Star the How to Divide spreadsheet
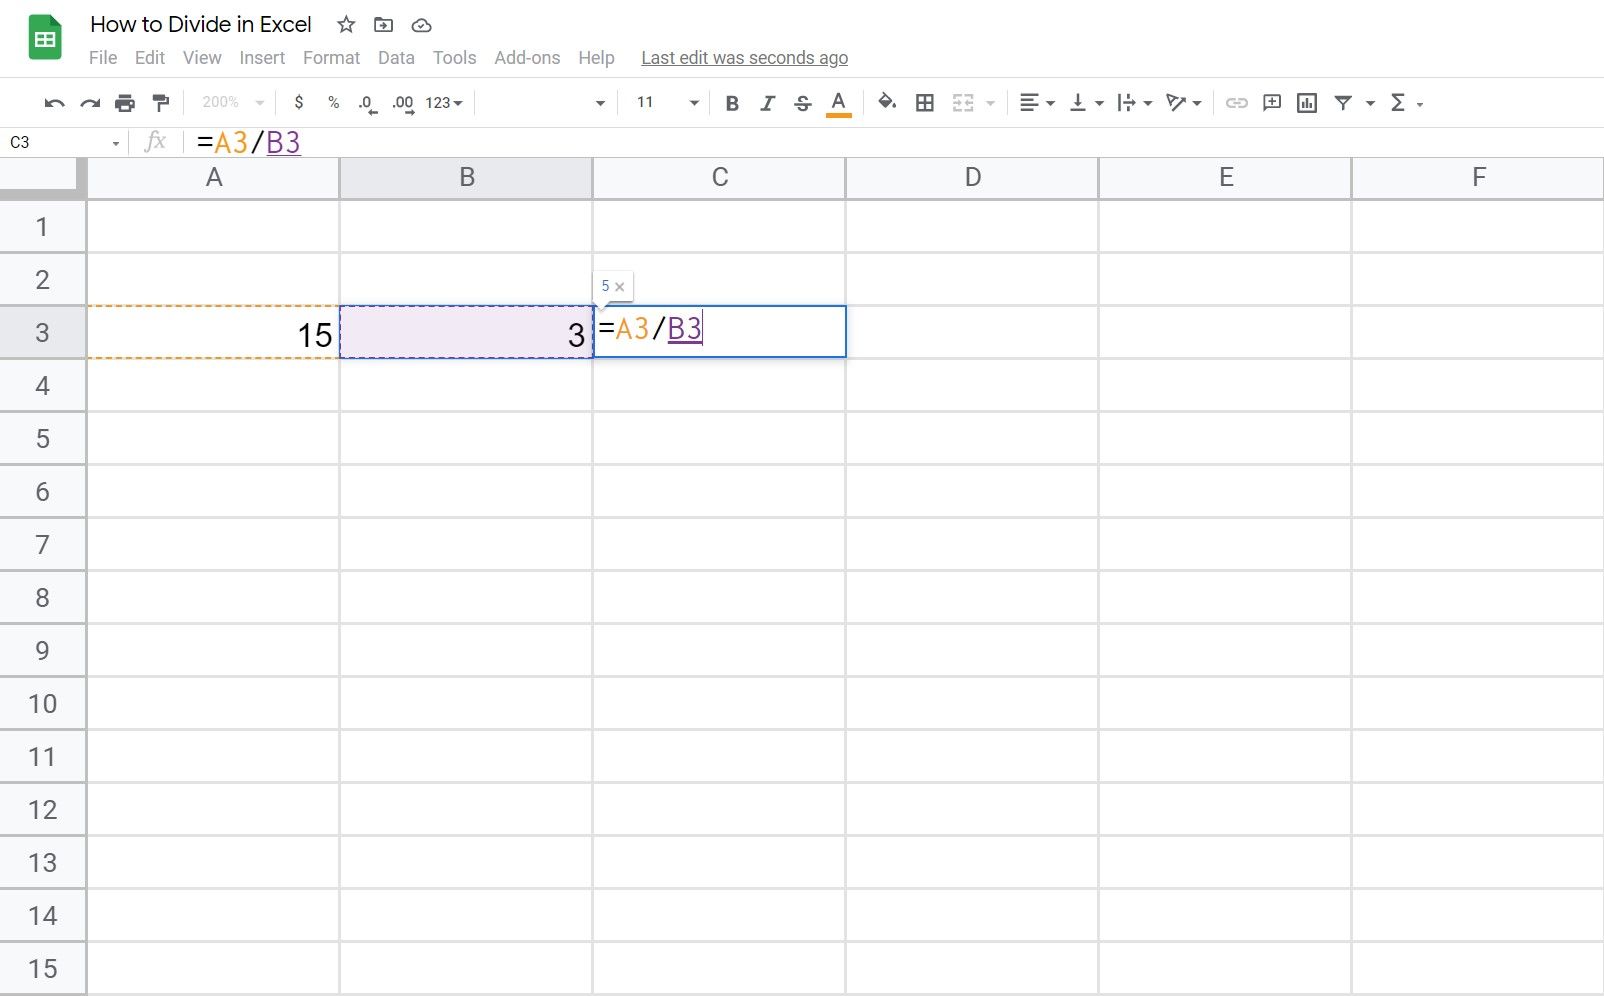The image size is (1604, 996). (x=345, y=25)
